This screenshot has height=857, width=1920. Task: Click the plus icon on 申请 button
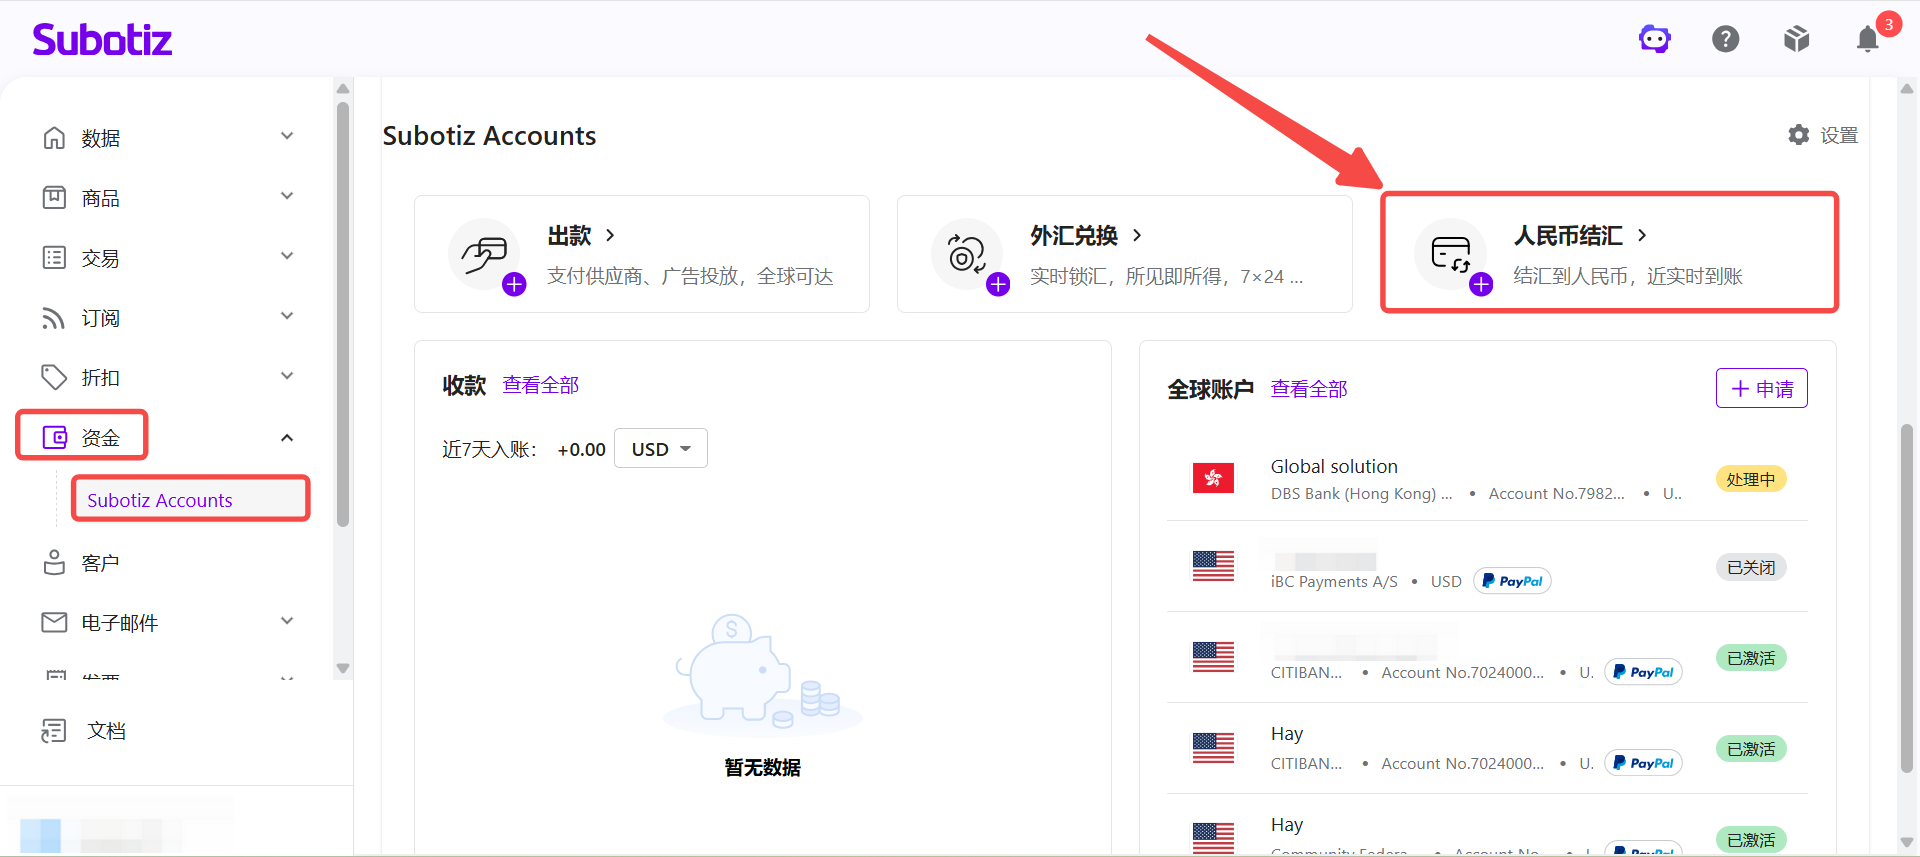point(1740,389)
